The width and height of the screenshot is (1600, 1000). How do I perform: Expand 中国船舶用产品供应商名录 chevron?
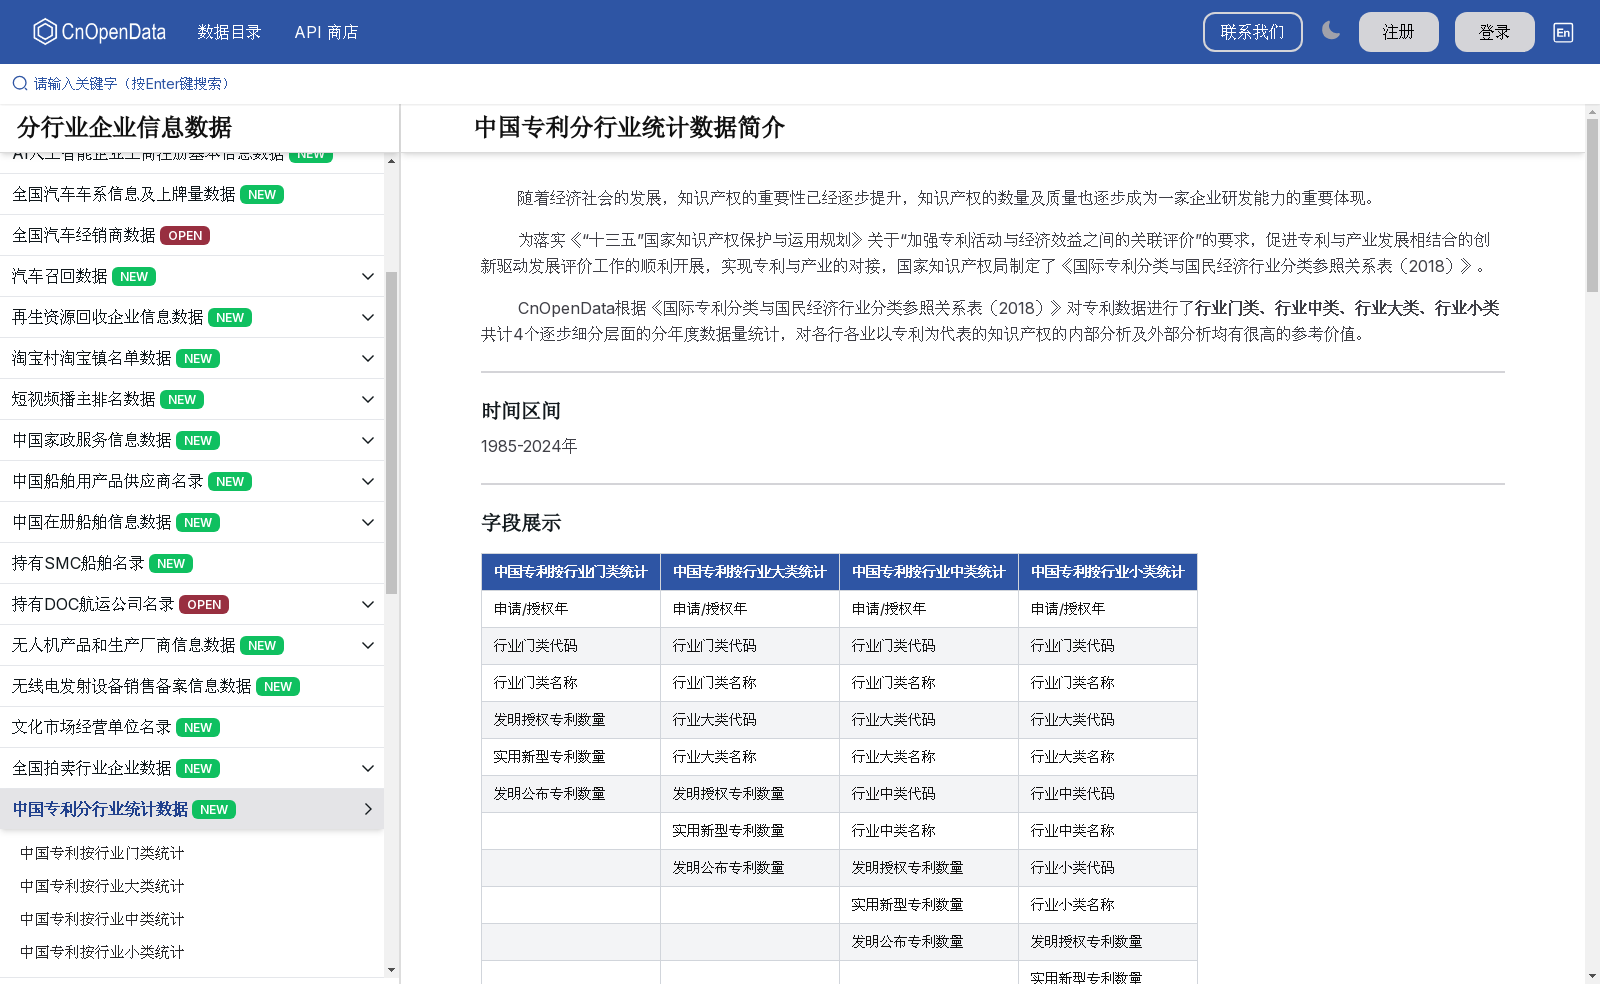pyautogui.click(x=368, y=481)
